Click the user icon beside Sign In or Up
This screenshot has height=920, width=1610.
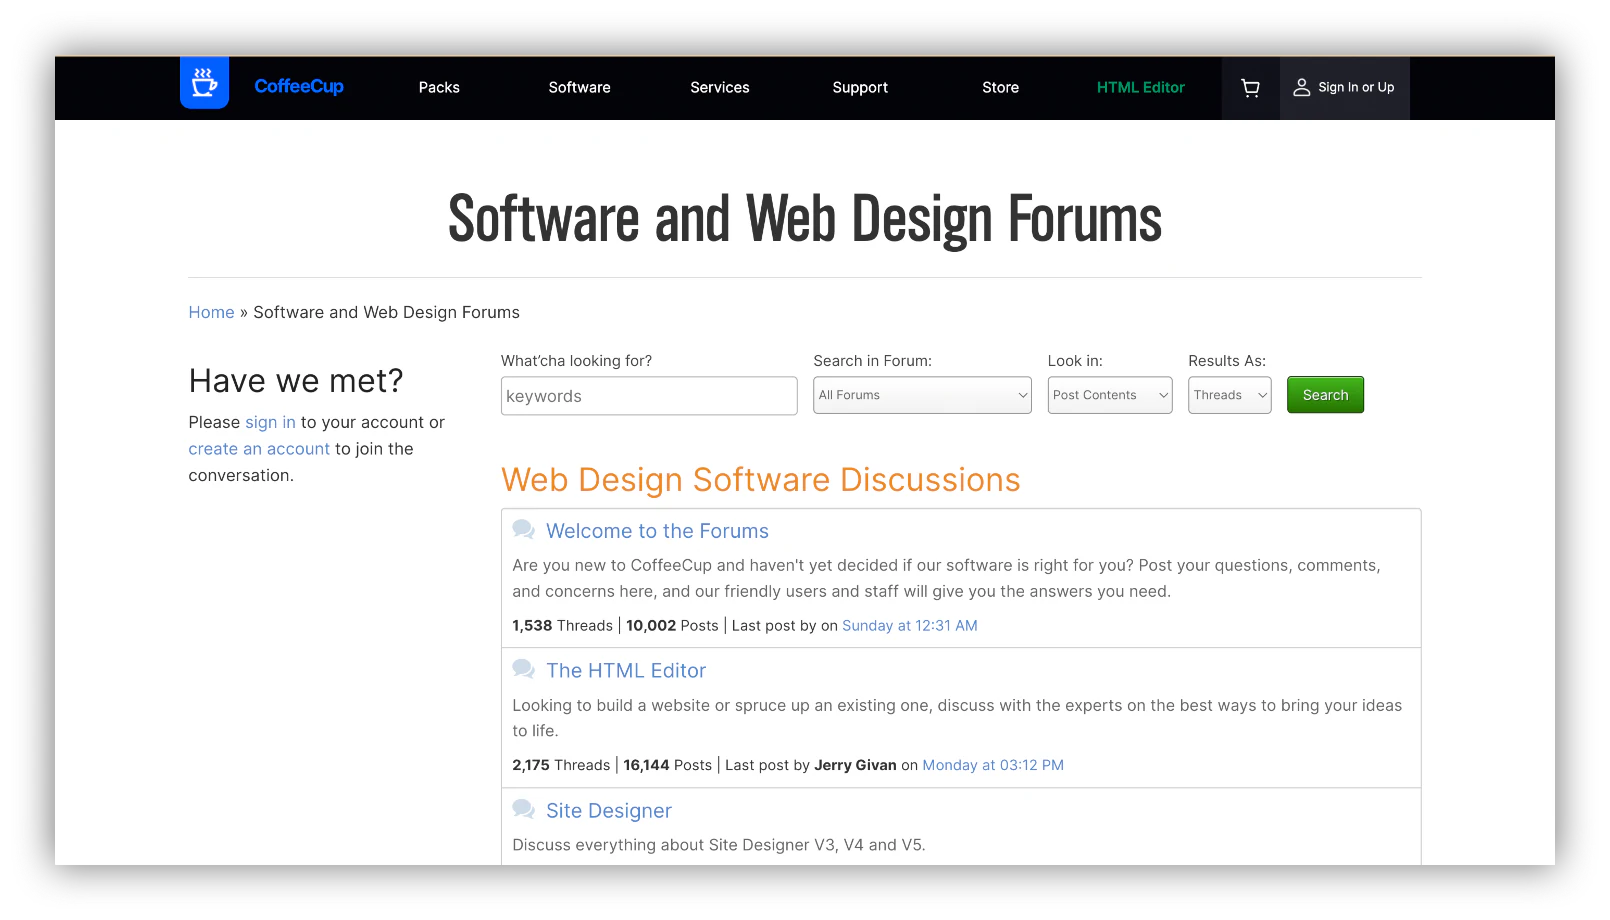pos(1301,88)
